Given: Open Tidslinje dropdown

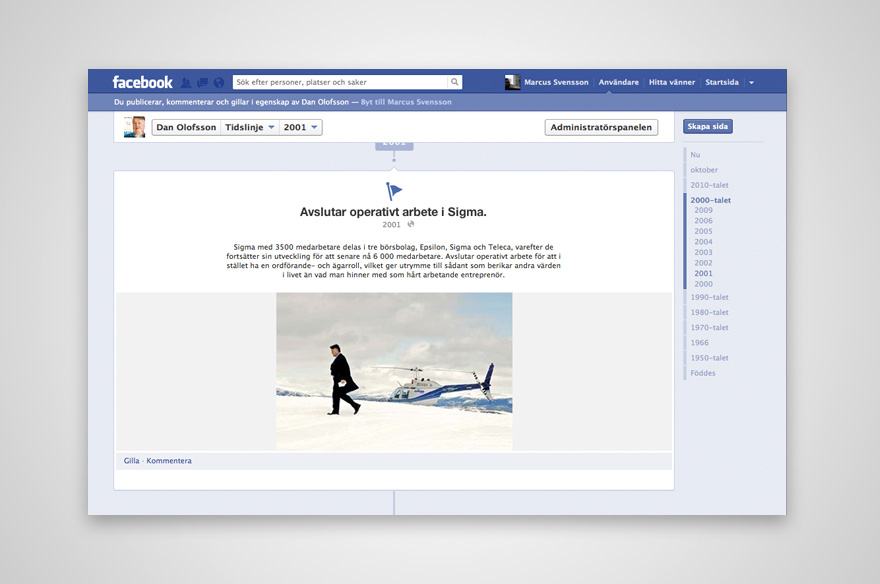Looking at the screenshot, I should click(x=250, y=127).
